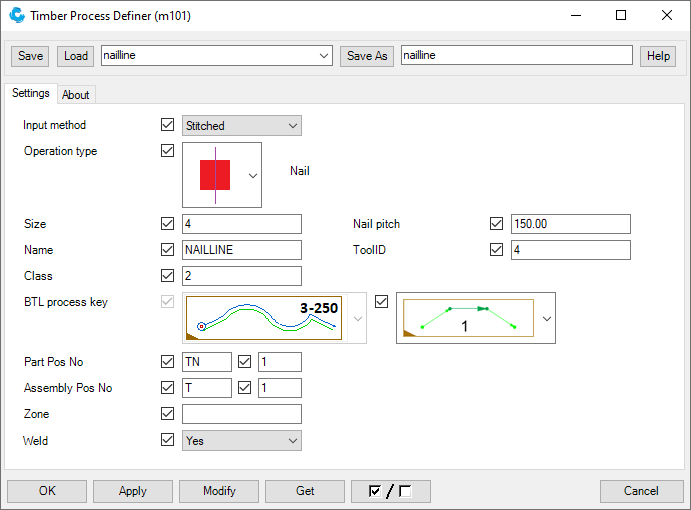Disable the Weld checkbox

tap(167, 440)
